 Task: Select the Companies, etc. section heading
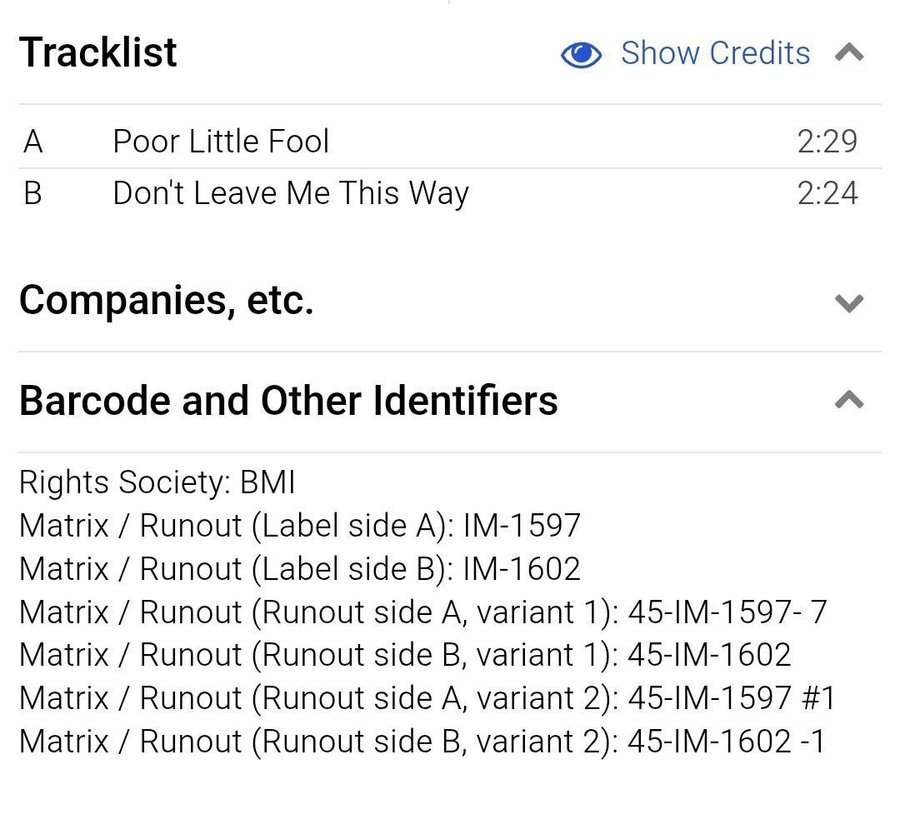[x=166, y=300]
